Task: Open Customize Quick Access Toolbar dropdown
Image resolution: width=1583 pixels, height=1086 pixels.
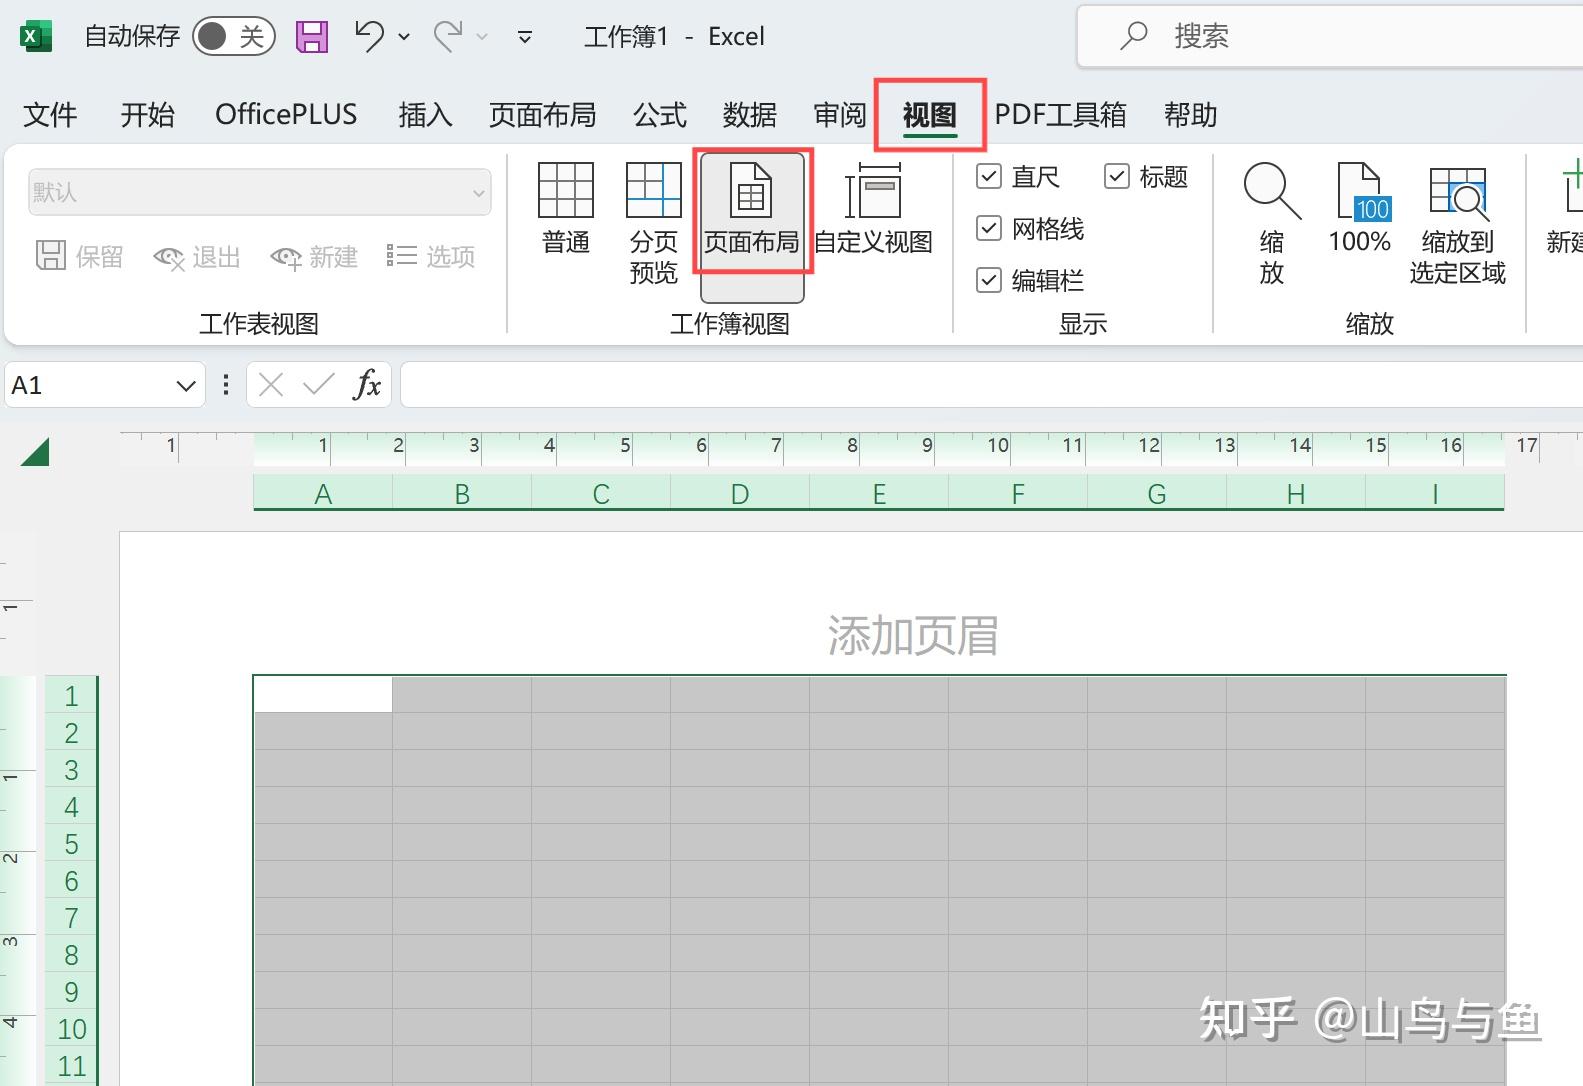Action: 525,38
